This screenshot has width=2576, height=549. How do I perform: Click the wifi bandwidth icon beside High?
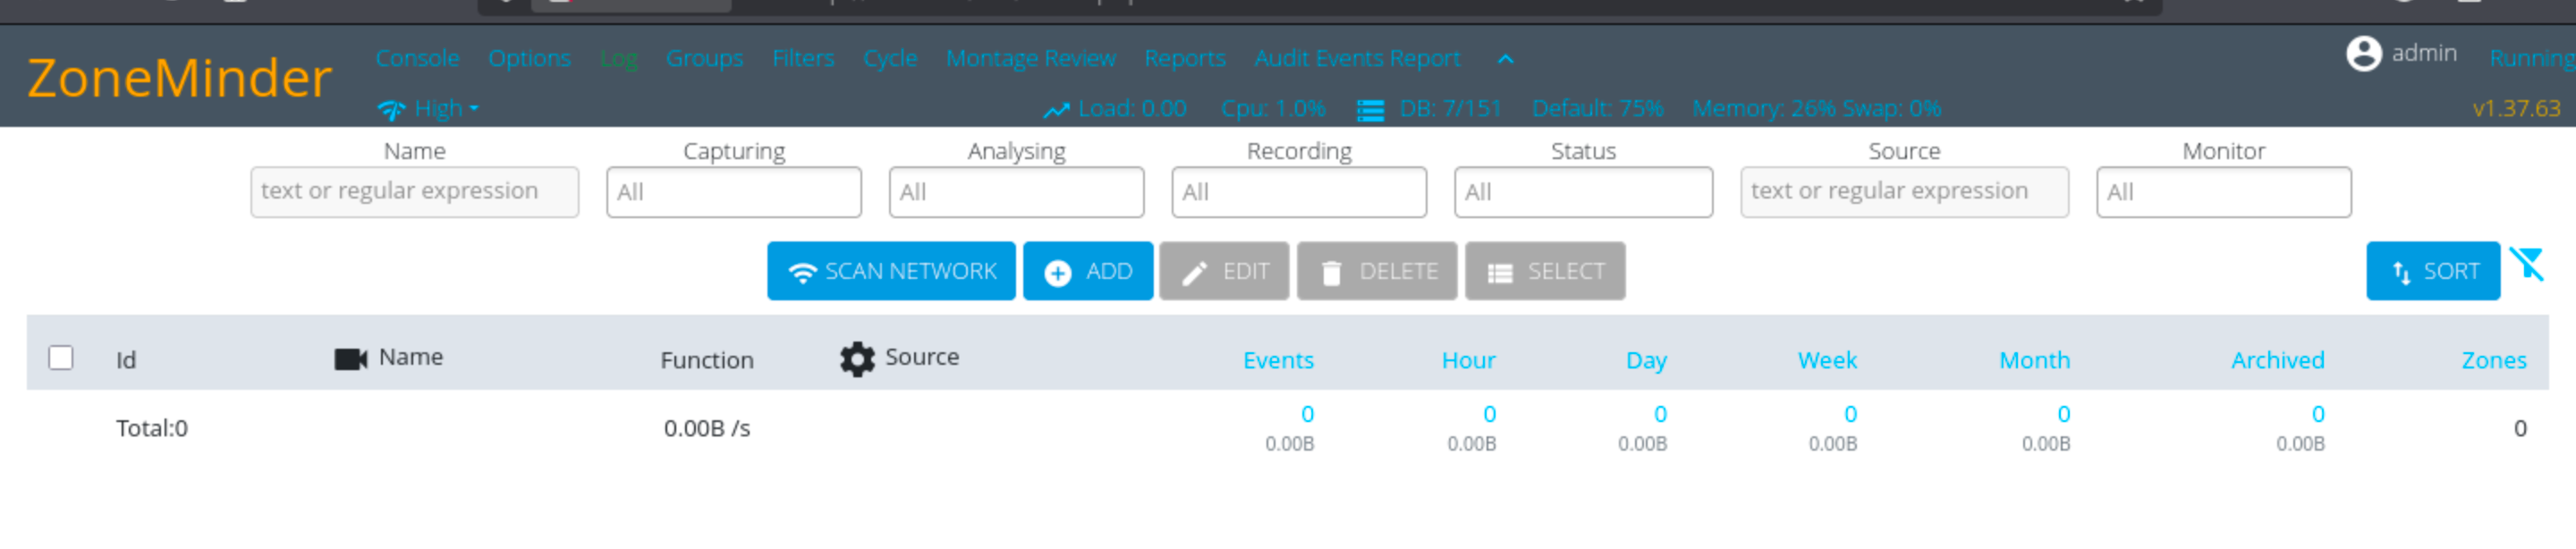click(x=391, y=109)
